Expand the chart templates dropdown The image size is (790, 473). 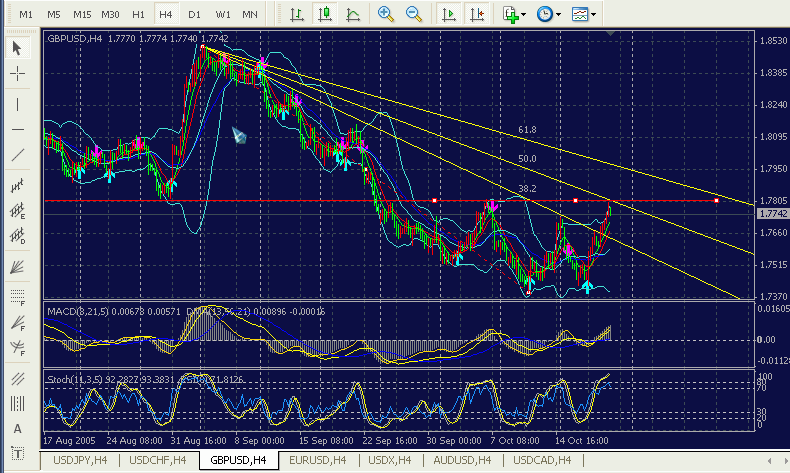coord(584,14)
